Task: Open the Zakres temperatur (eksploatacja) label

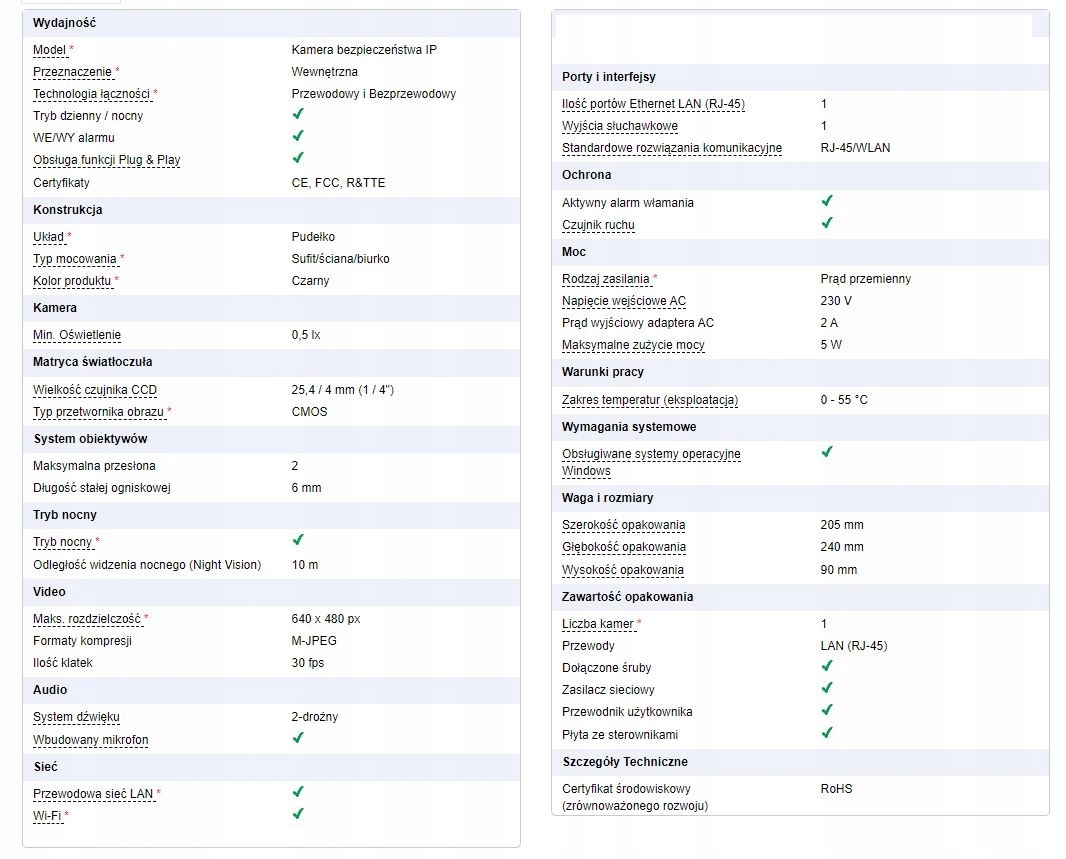Action: click(650, 400)
